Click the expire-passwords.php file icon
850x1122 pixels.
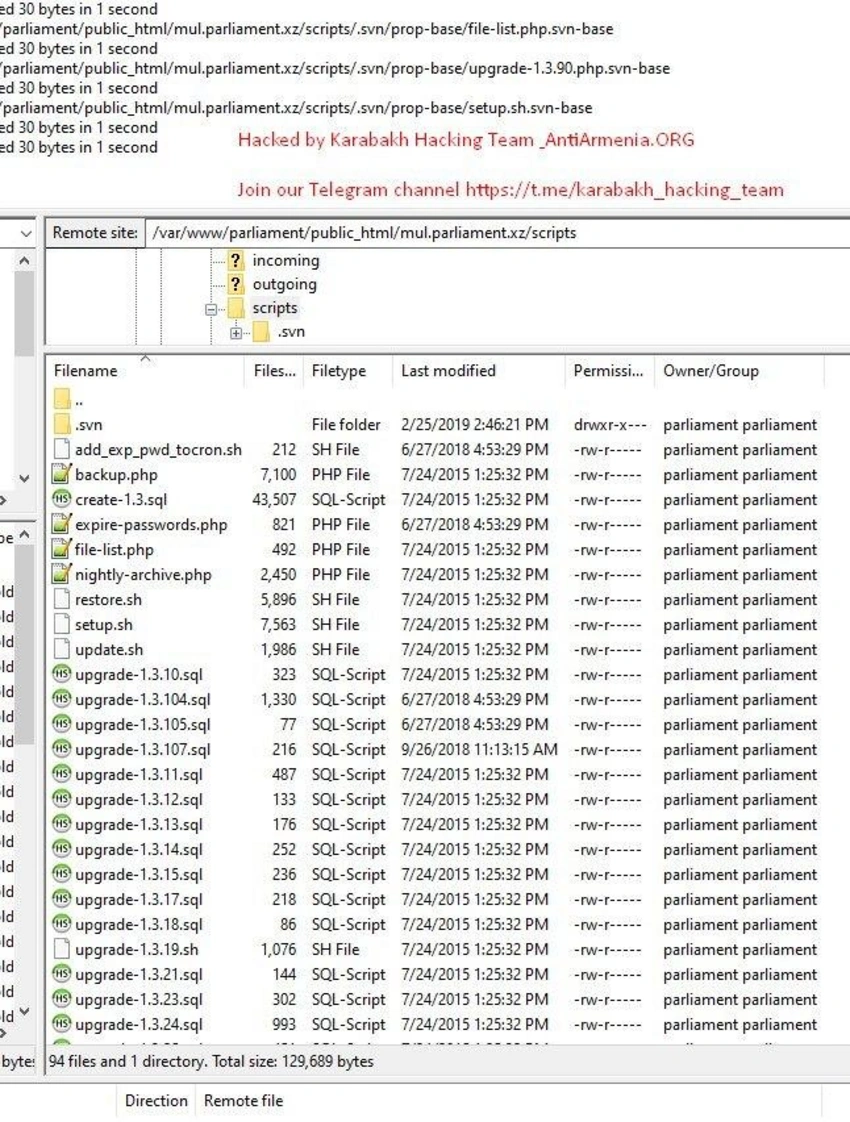point(62,525)
